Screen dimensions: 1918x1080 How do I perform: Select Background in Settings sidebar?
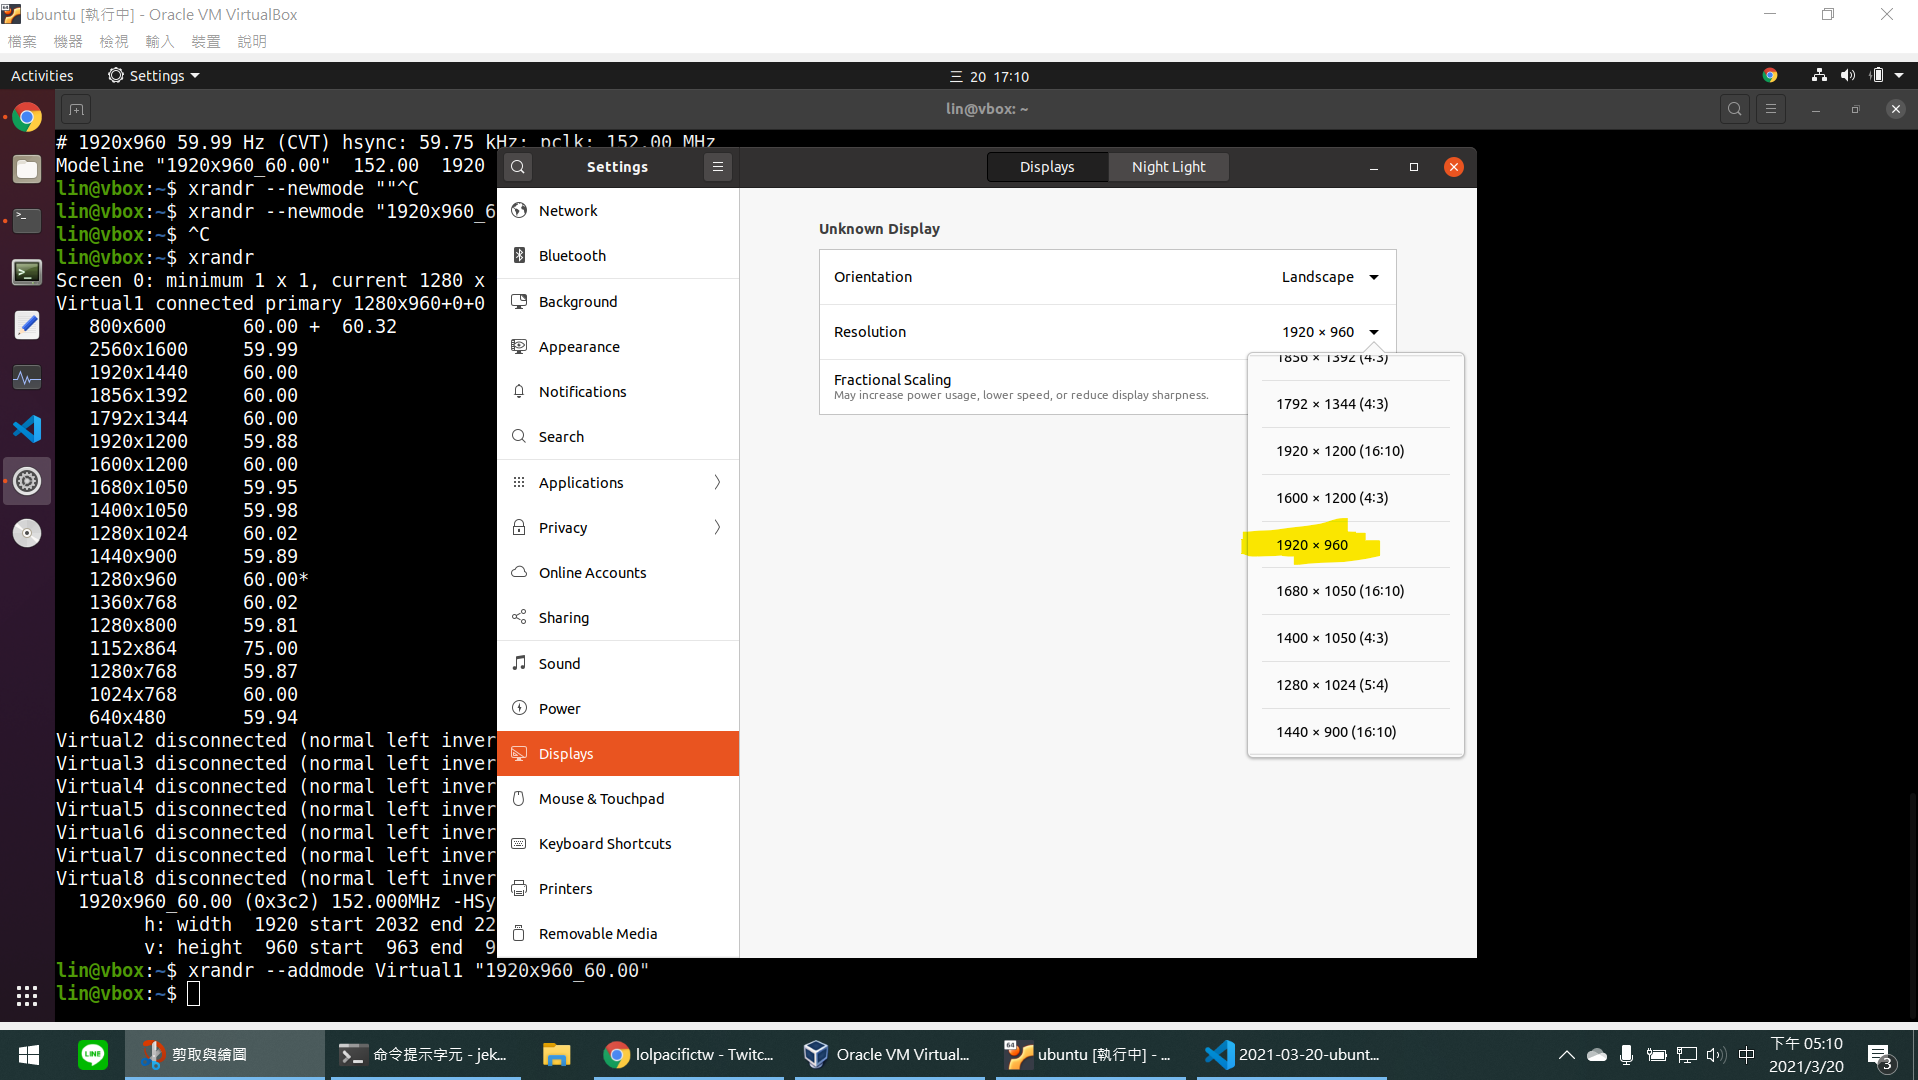pos(618,301)
